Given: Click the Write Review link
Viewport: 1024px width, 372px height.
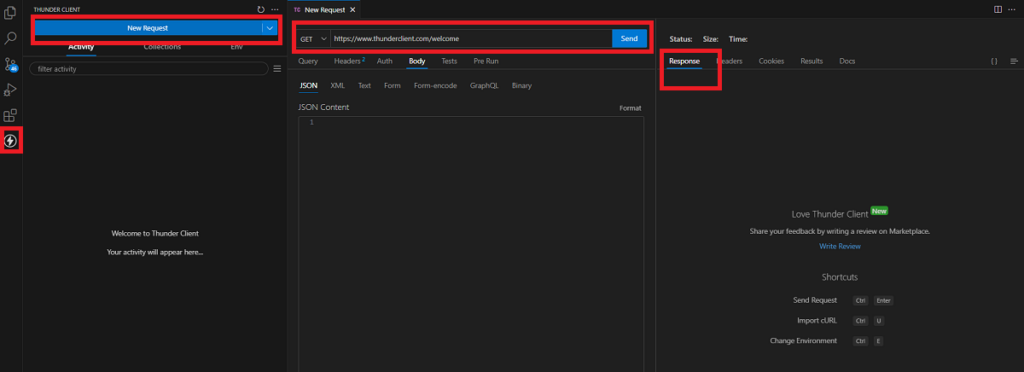Looking at the screenshot, I should pos(840,246).
